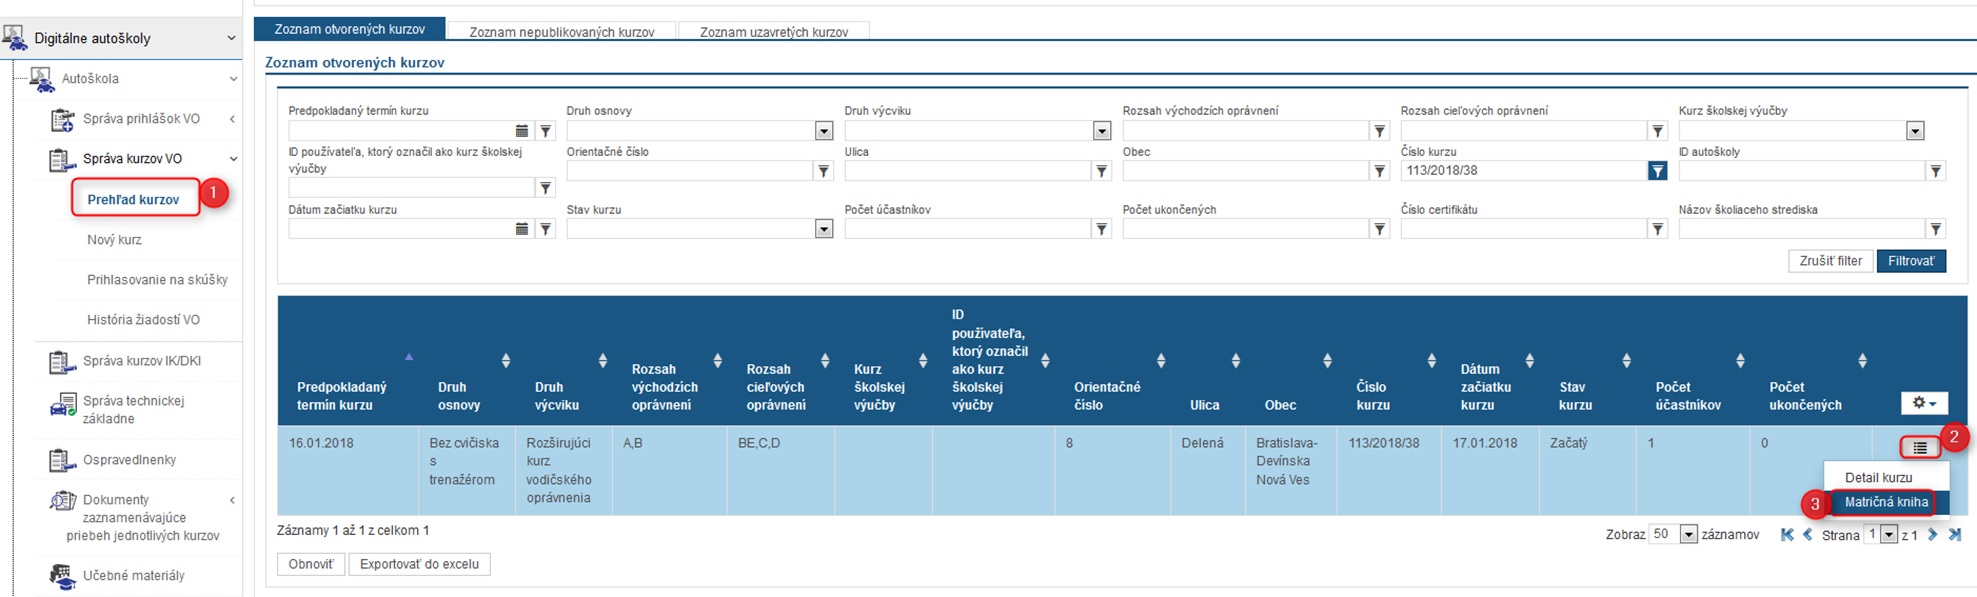The width and height of the screenshot is (1977, 597).
Task: Open the Stav kurzu dropdown
Action: point(823,229)
